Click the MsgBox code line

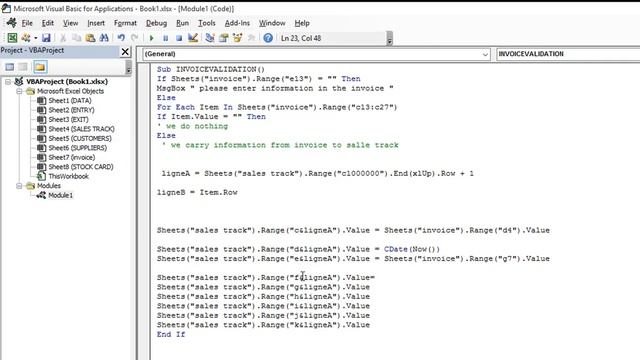click(275, 88)
